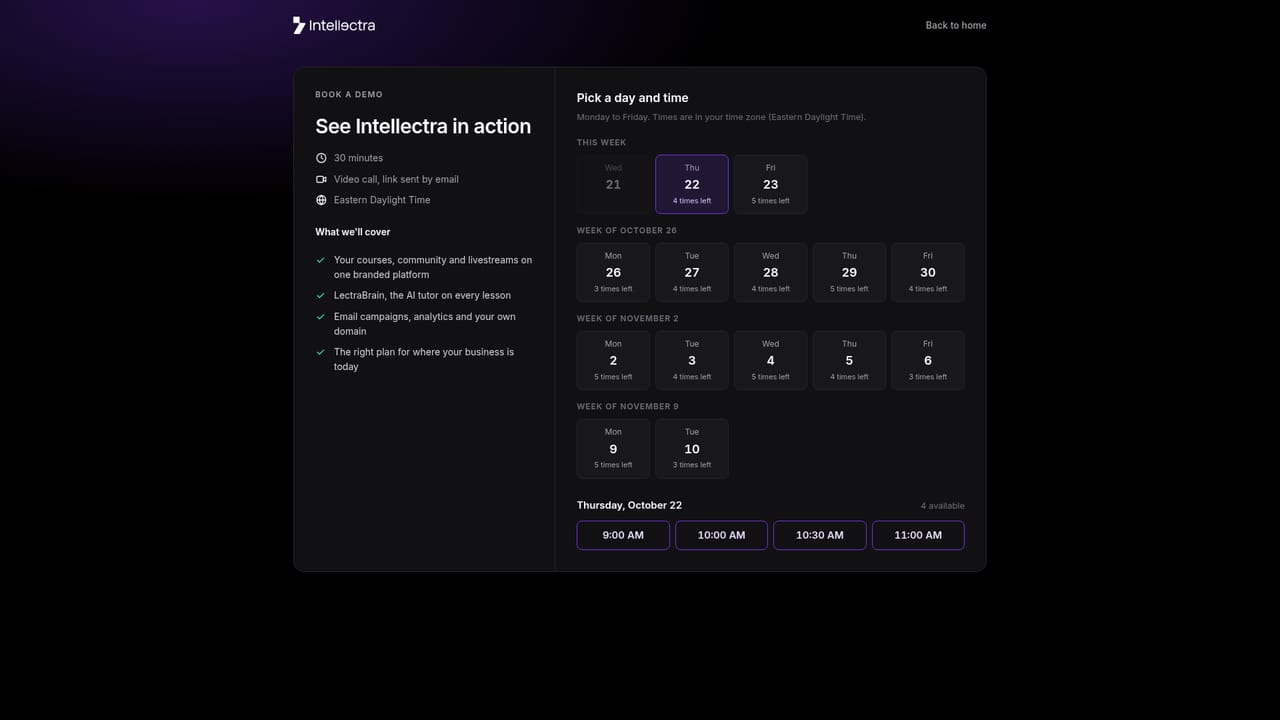The height and width of the screenshot is (720, 1280).
Task: Pick the 11:00 AM time slot
Action: 918,535
